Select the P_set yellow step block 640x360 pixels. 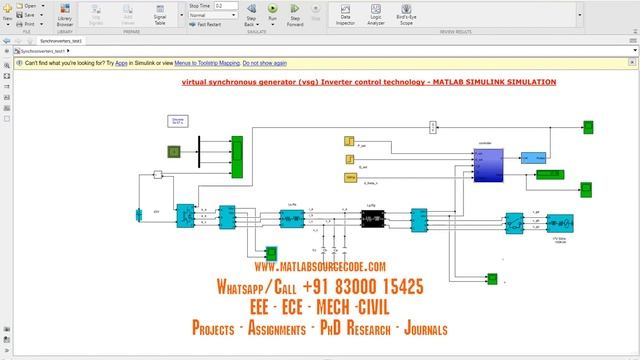click(x=349, y=141)
